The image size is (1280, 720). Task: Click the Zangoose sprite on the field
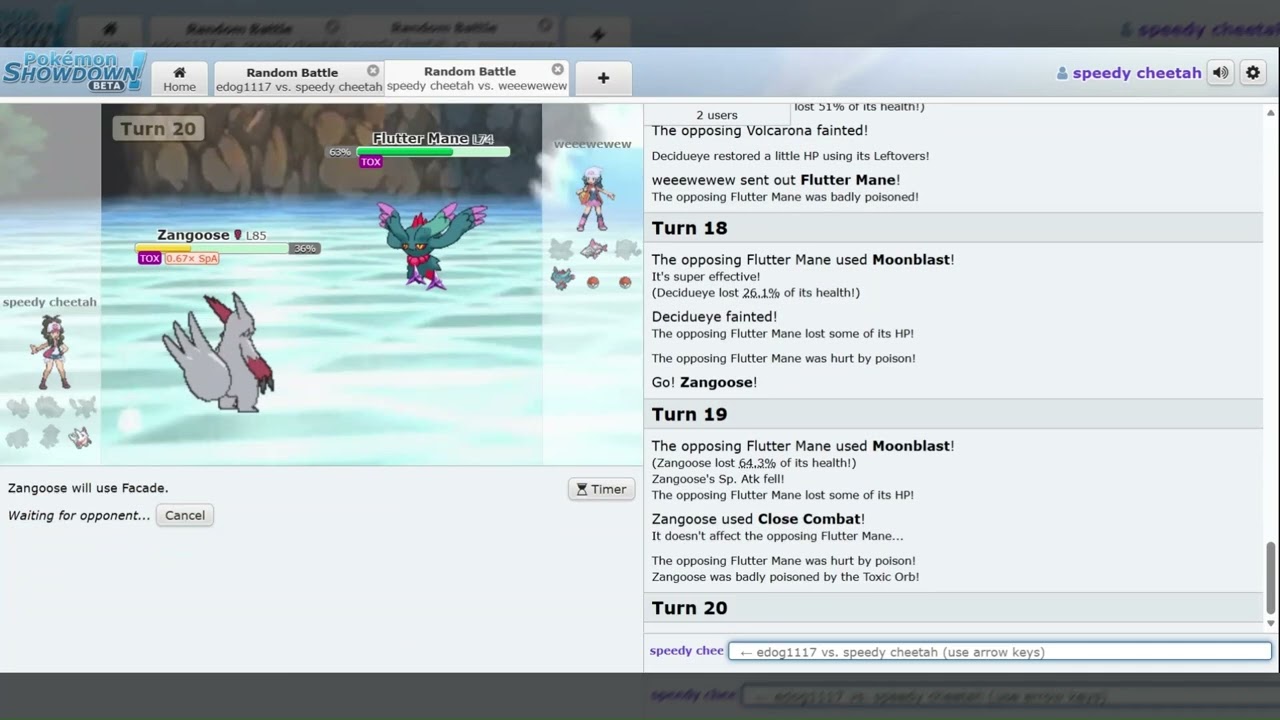pyautogui.click(x=219, y=352)
